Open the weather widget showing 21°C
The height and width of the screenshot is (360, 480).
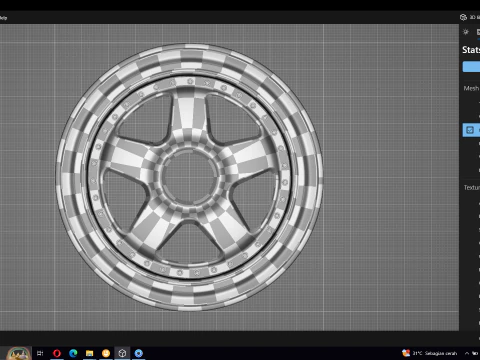click(429, 353)
